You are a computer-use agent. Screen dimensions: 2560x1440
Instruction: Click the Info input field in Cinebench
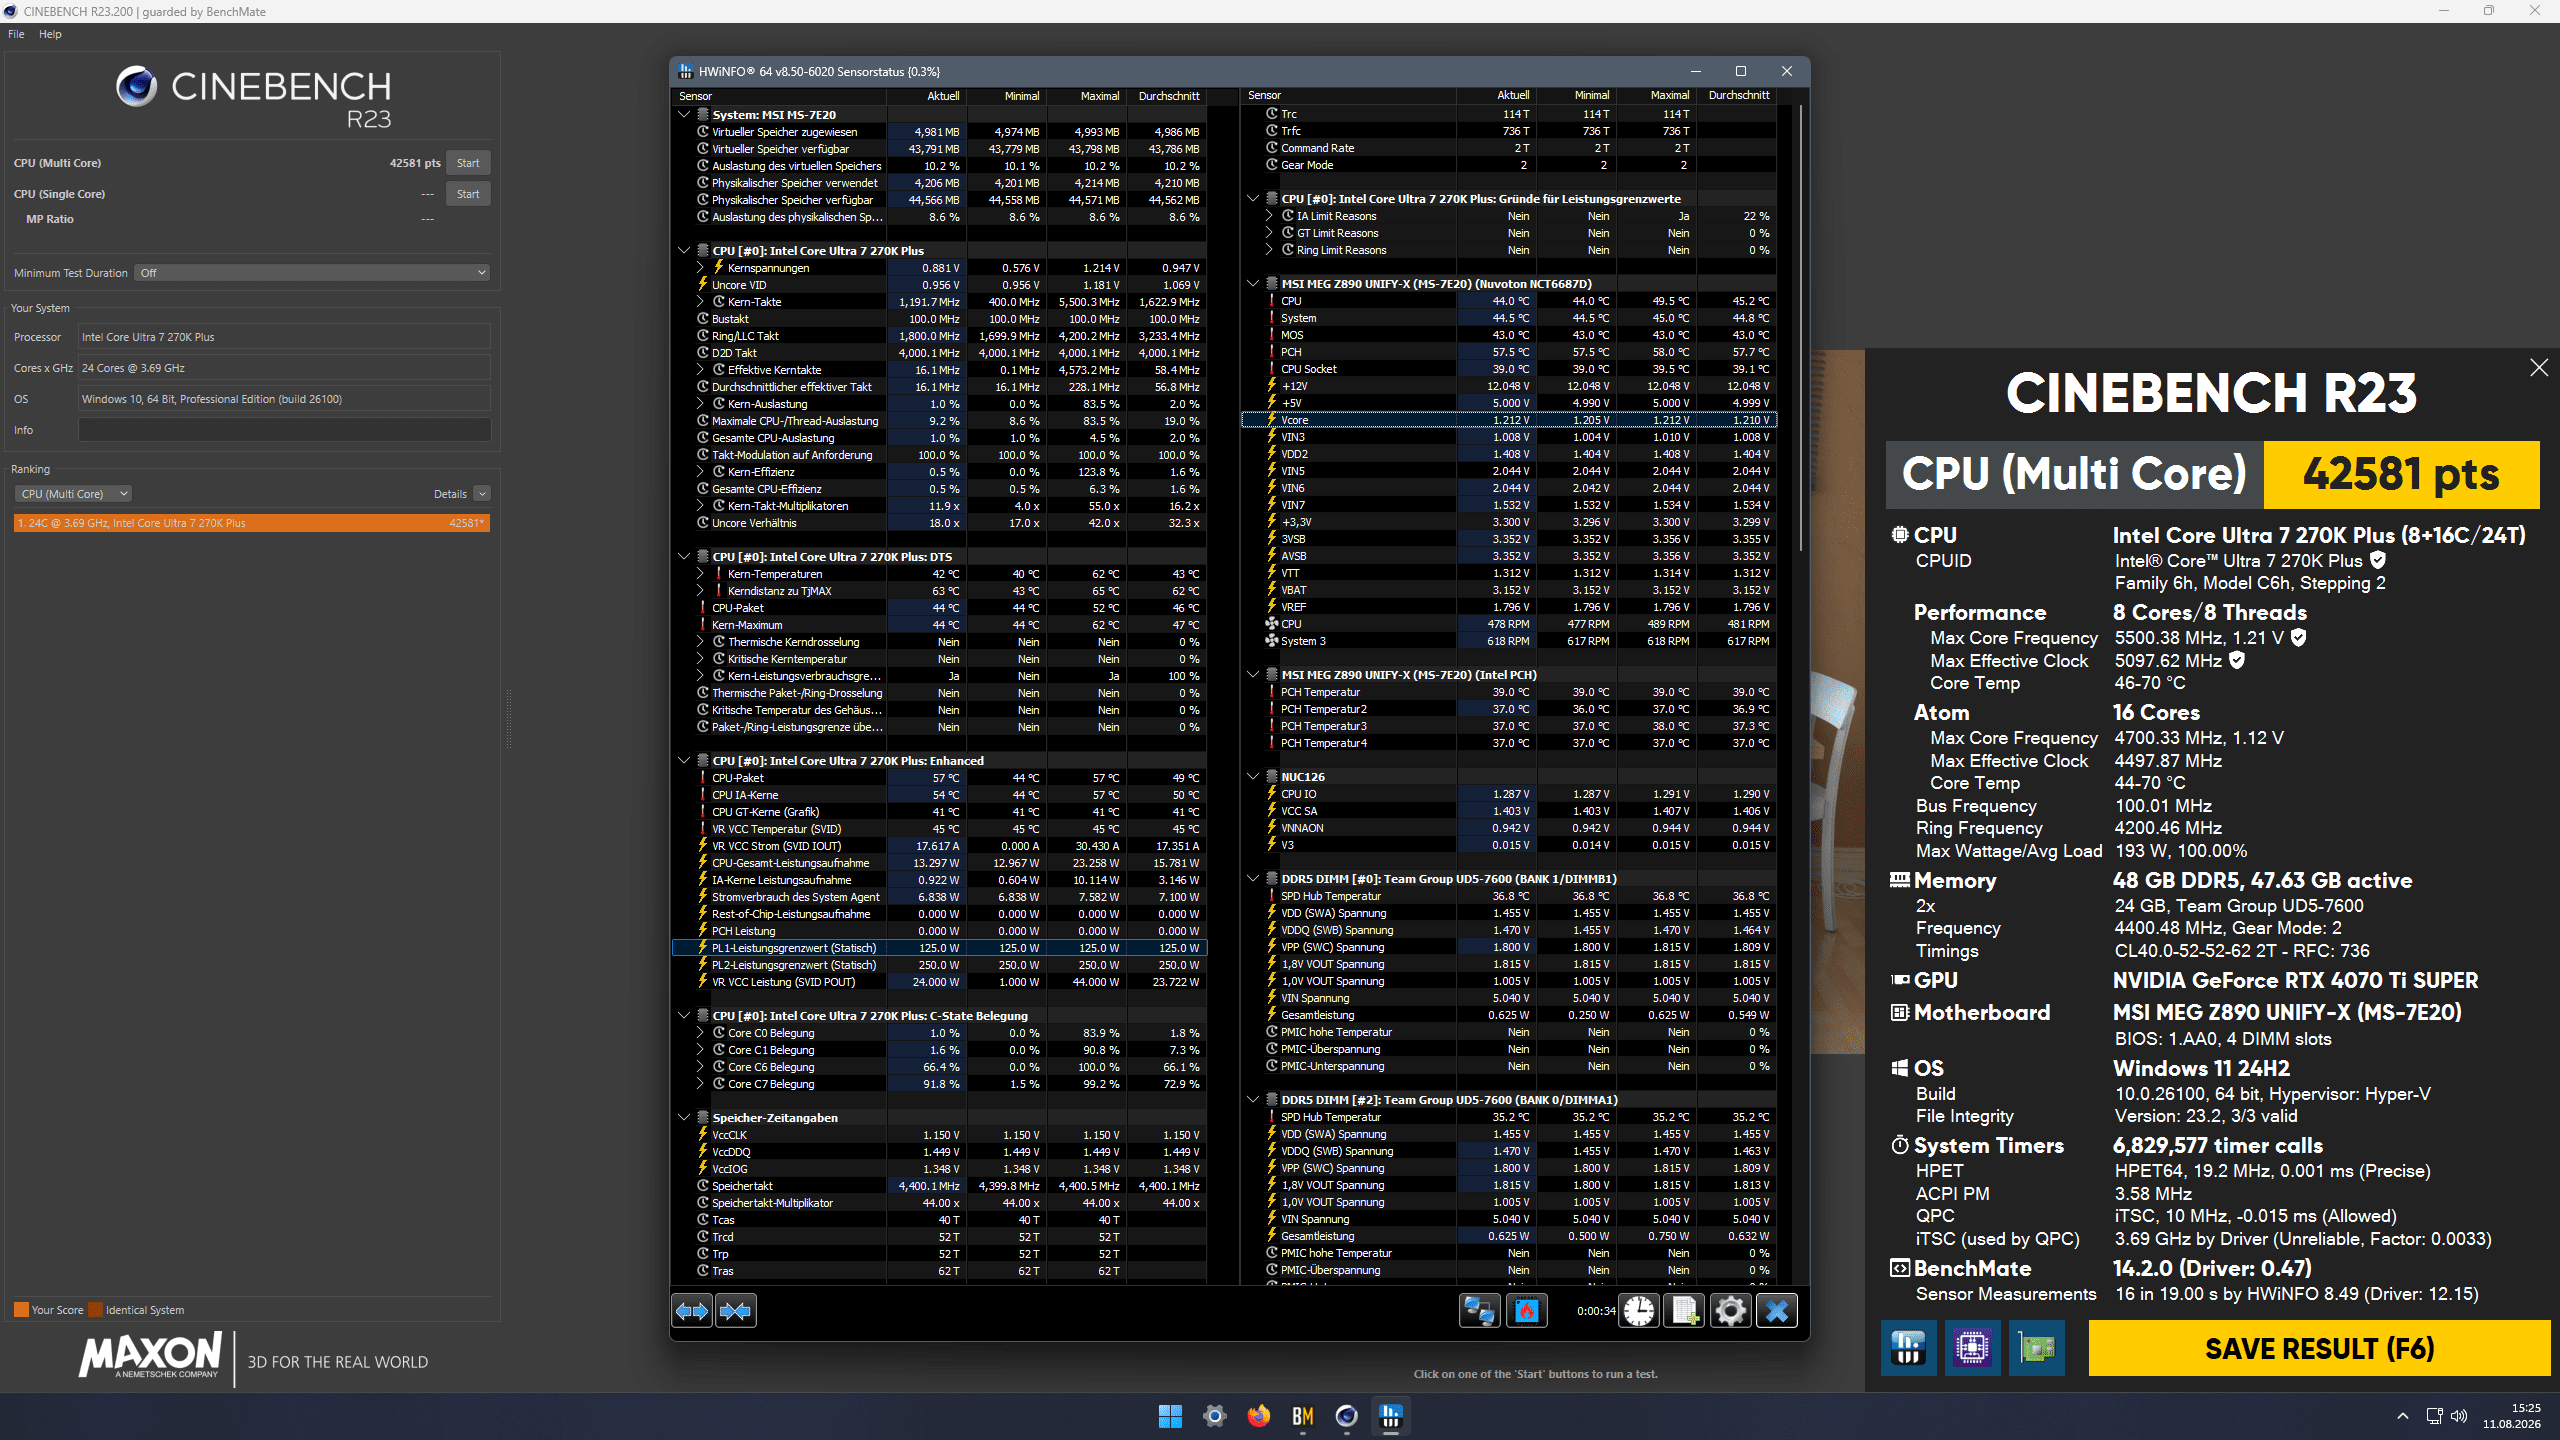pos(284,430)
